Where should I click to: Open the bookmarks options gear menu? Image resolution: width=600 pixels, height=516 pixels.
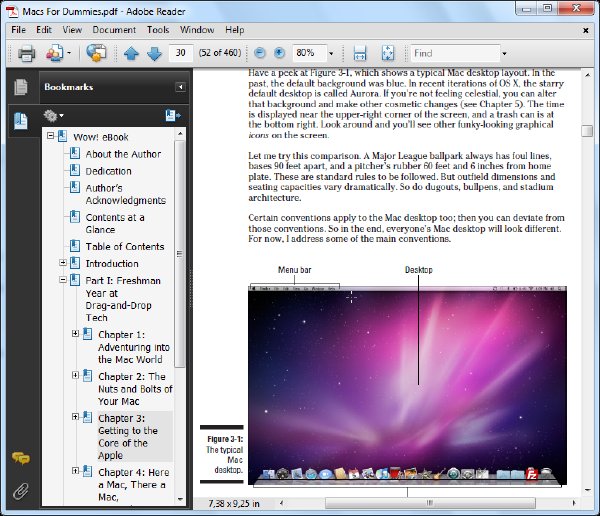(x=54, y=115)
